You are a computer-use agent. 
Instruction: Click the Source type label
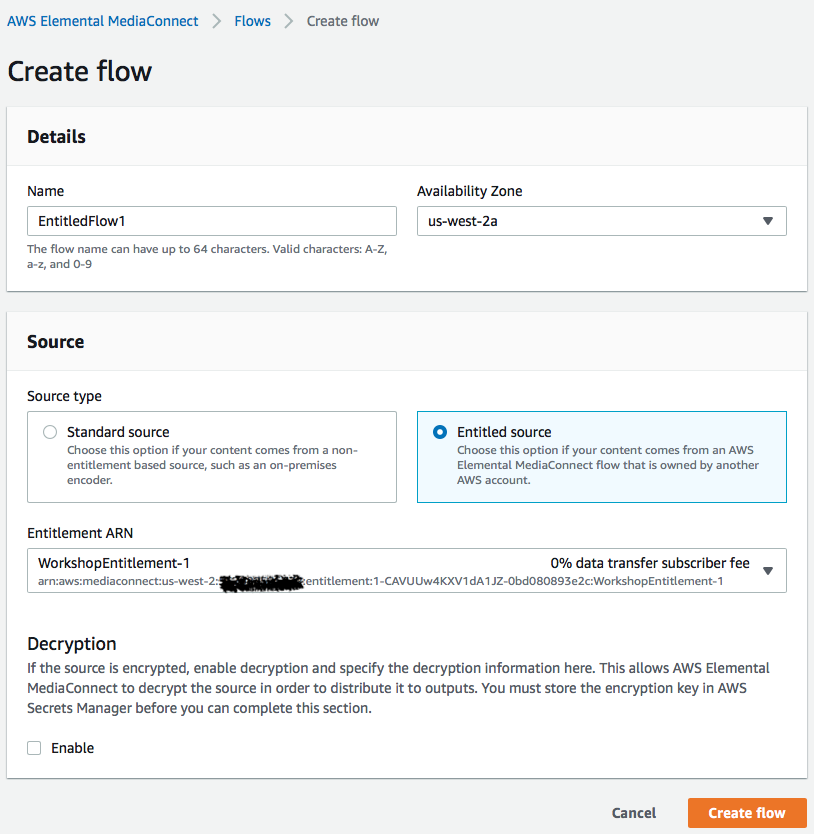point(64,396)
